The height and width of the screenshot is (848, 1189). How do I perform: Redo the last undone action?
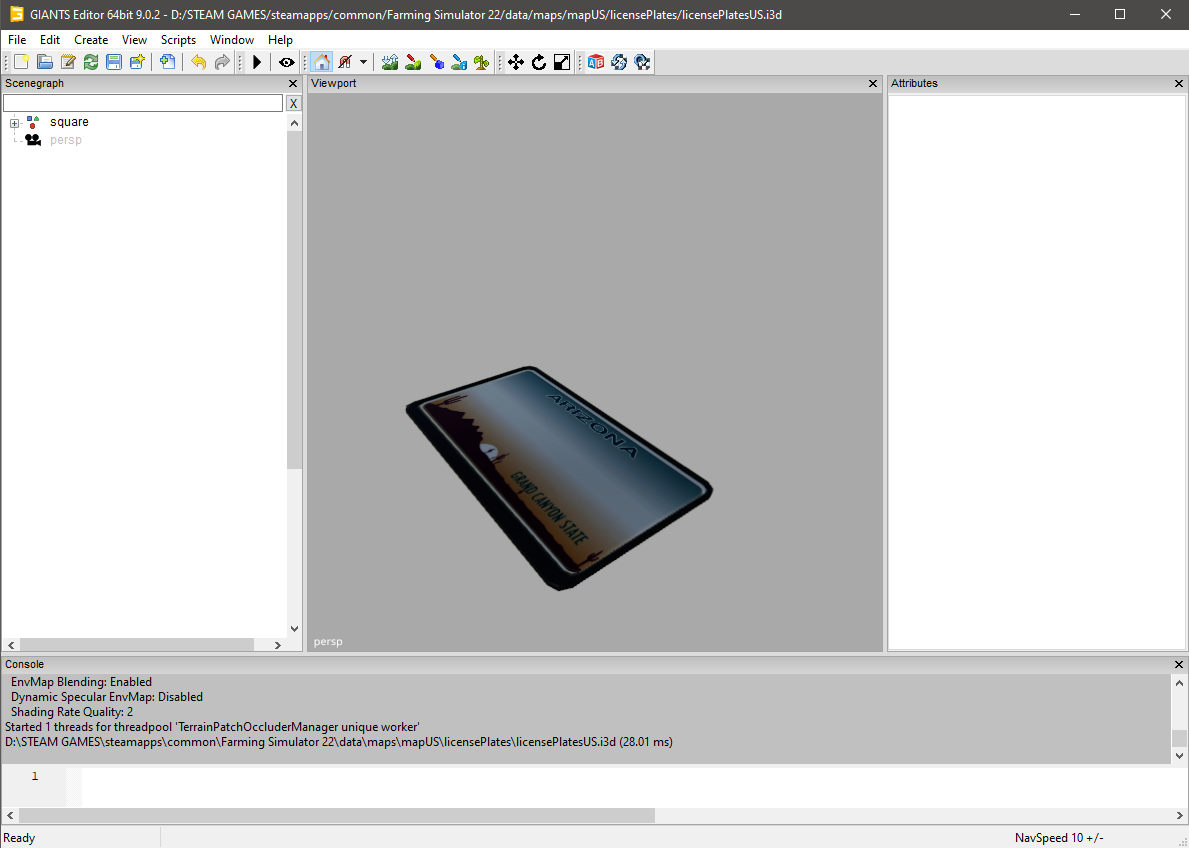click(x=221, y=62)
